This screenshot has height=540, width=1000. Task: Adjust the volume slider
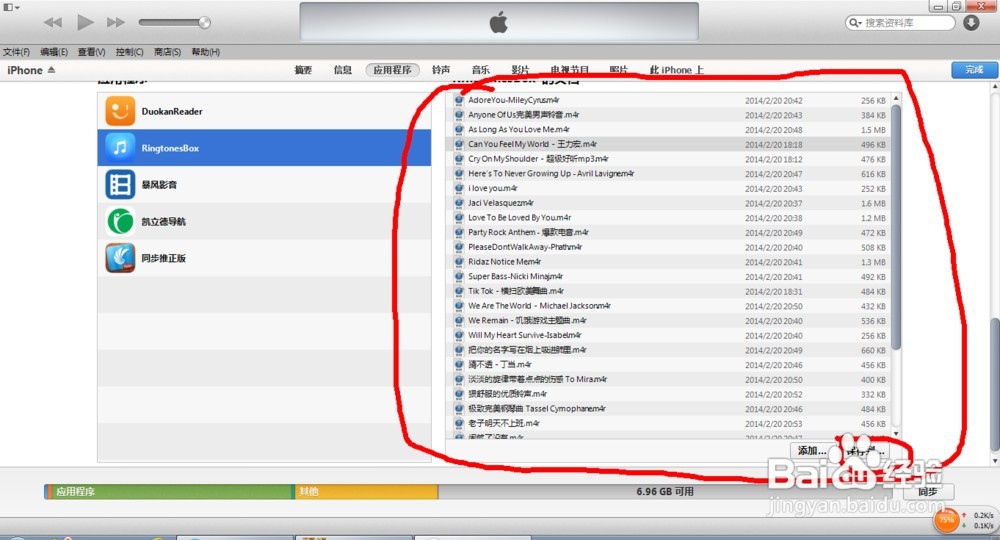click(x=175, y=23)
